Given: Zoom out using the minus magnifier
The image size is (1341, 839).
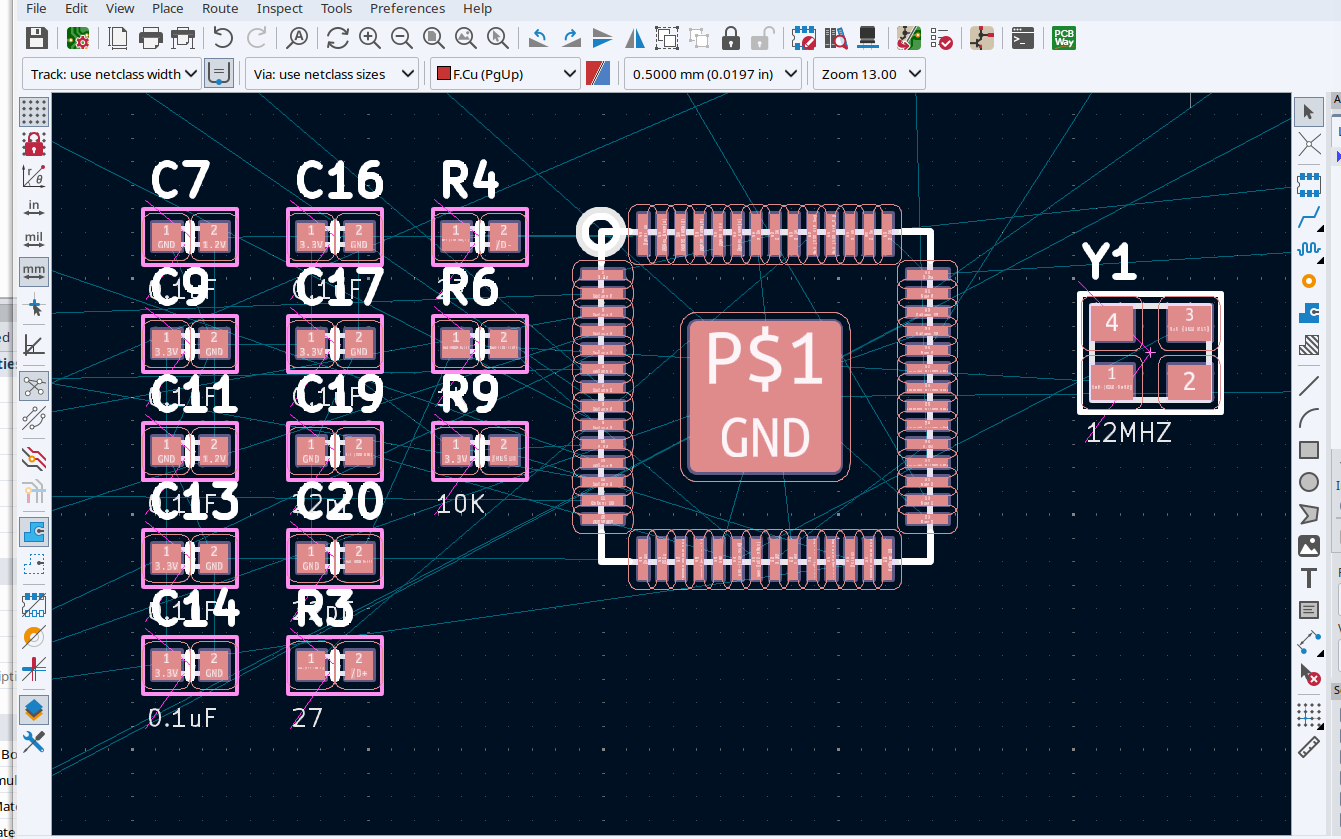Looking at the screenshot, I should point(402,39).
